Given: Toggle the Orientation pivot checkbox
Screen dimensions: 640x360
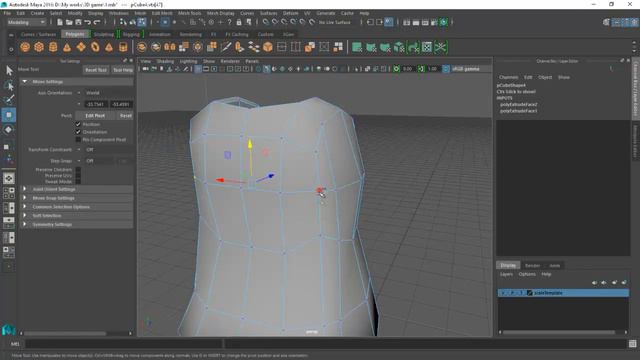Looking at the screenshot, I should 78,132.
